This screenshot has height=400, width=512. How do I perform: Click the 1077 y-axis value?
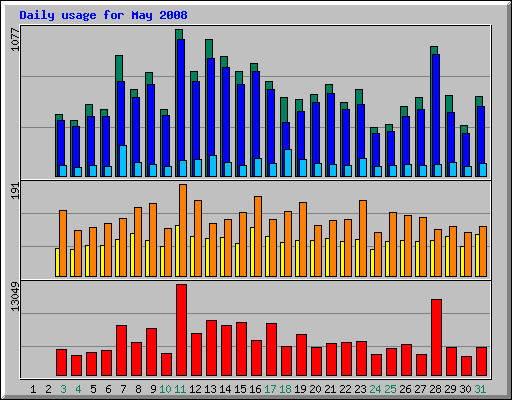pos(15,40)
